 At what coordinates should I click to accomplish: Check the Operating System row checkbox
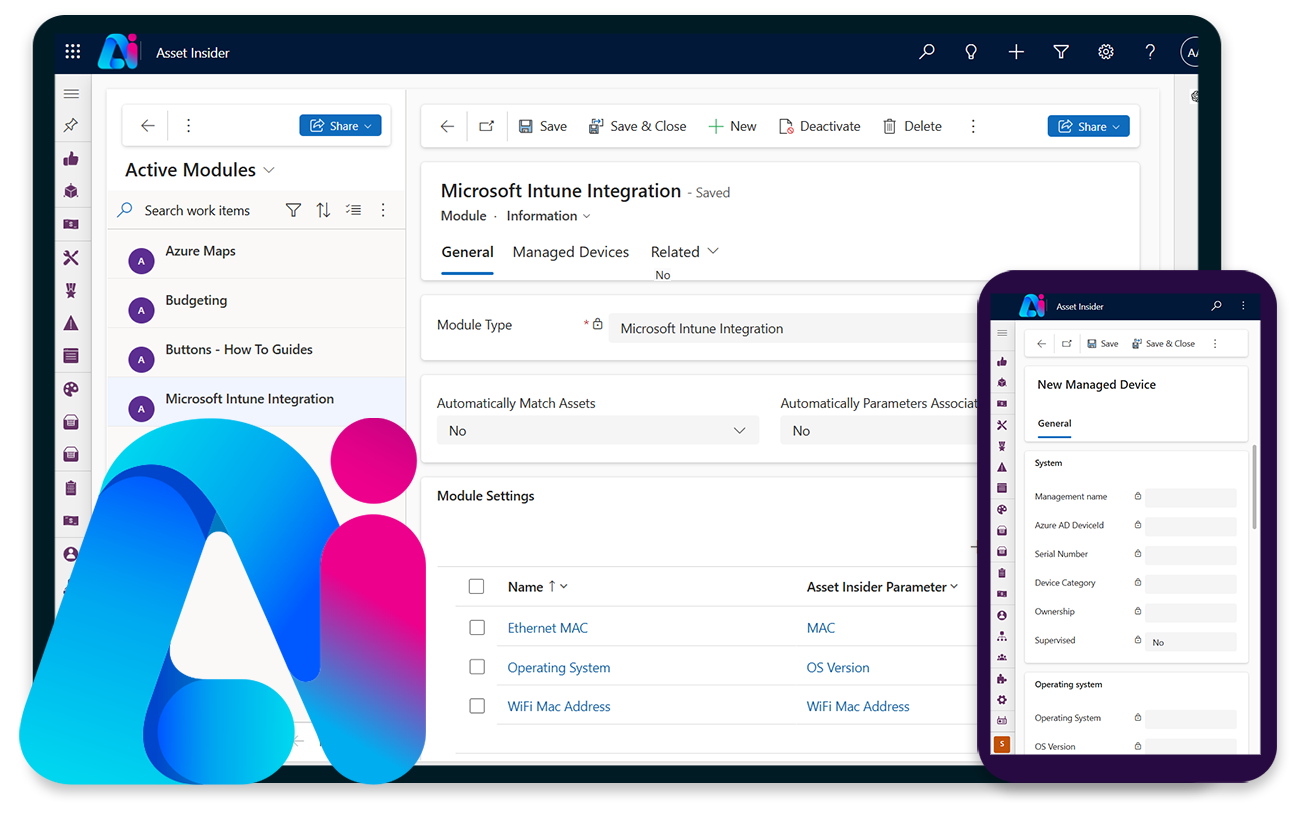click(x=477, y=667)
